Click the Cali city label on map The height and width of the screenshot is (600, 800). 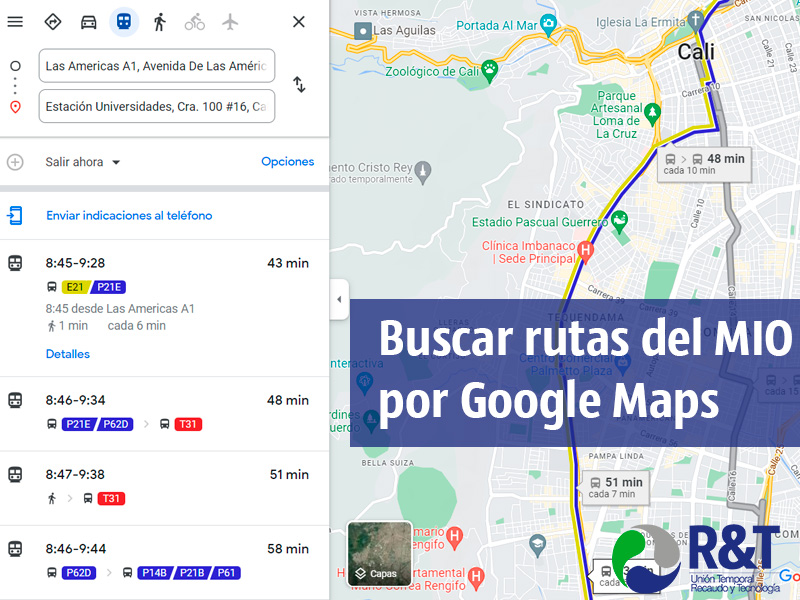tap(696, 52)
